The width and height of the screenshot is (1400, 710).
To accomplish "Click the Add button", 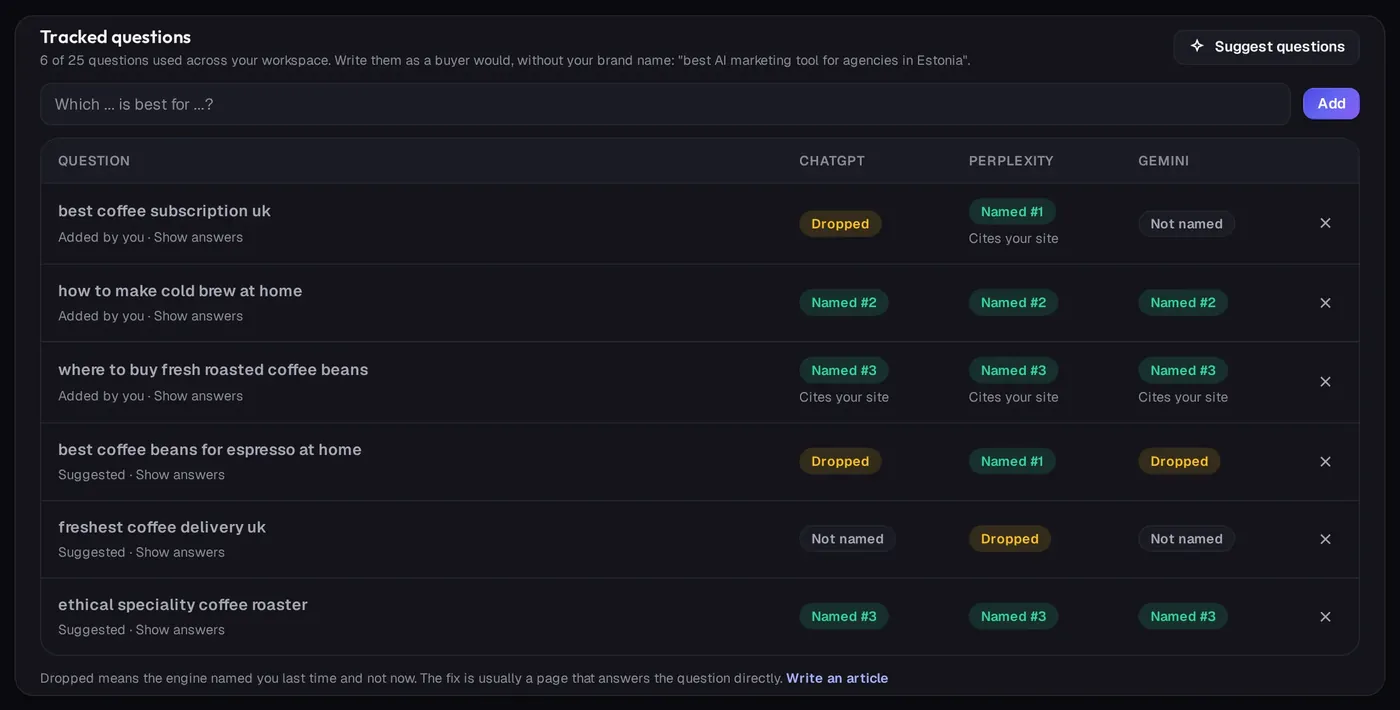I will pos(1331,104).
